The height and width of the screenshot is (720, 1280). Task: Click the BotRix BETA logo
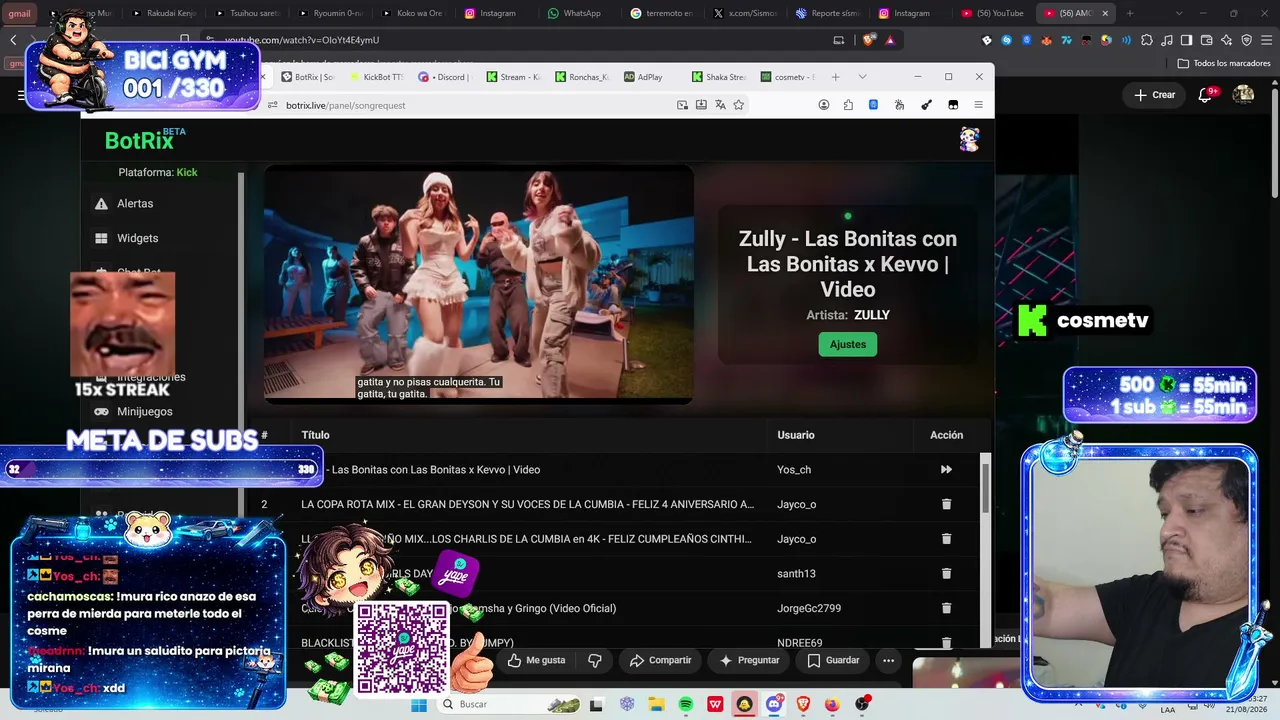(145, 140)
